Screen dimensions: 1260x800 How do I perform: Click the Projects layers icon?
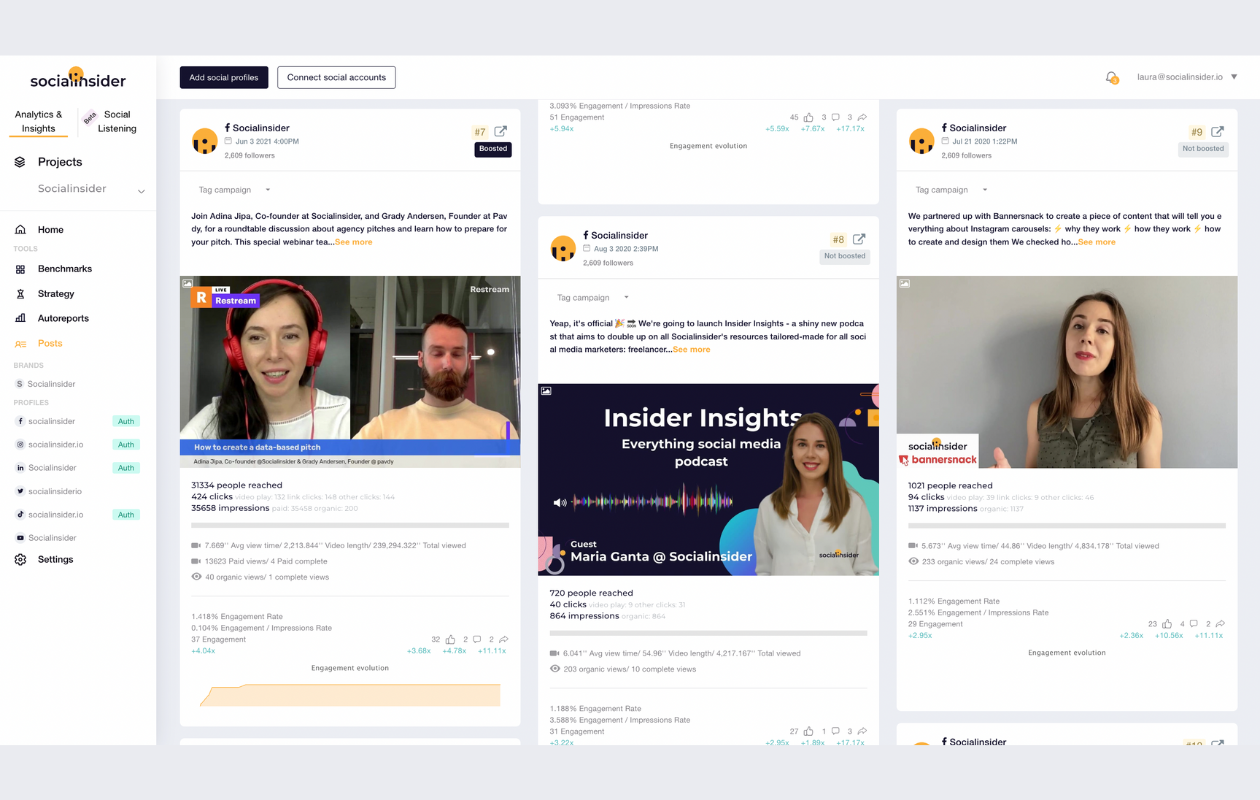coord(20,162)
